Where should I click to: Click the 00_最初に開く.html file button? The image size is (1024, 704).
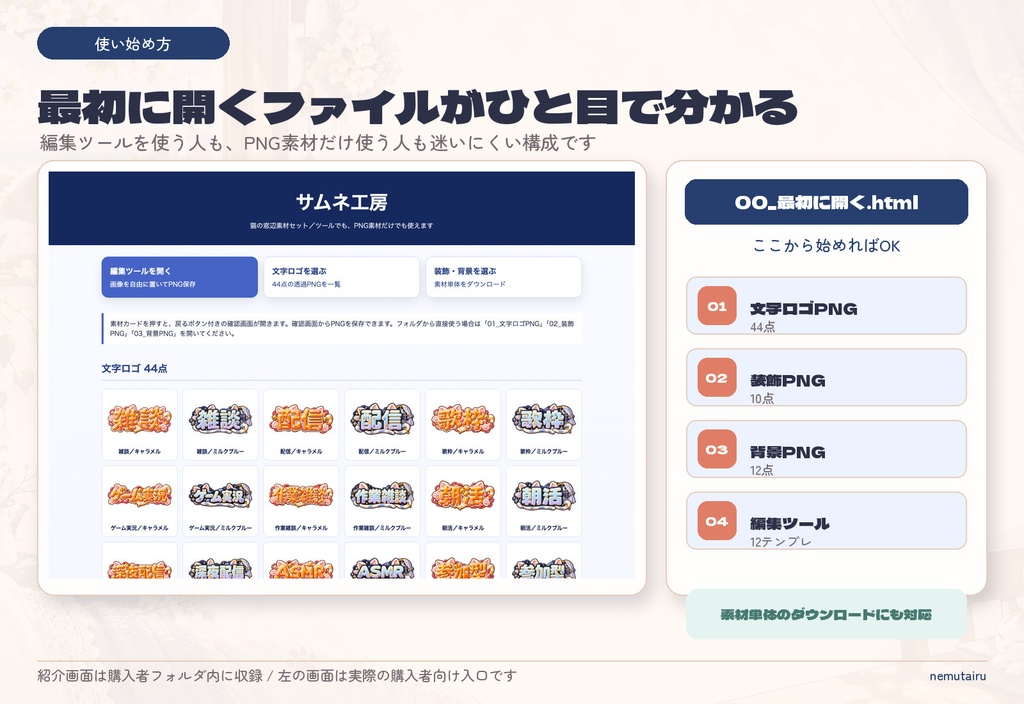tap(826, 202)
